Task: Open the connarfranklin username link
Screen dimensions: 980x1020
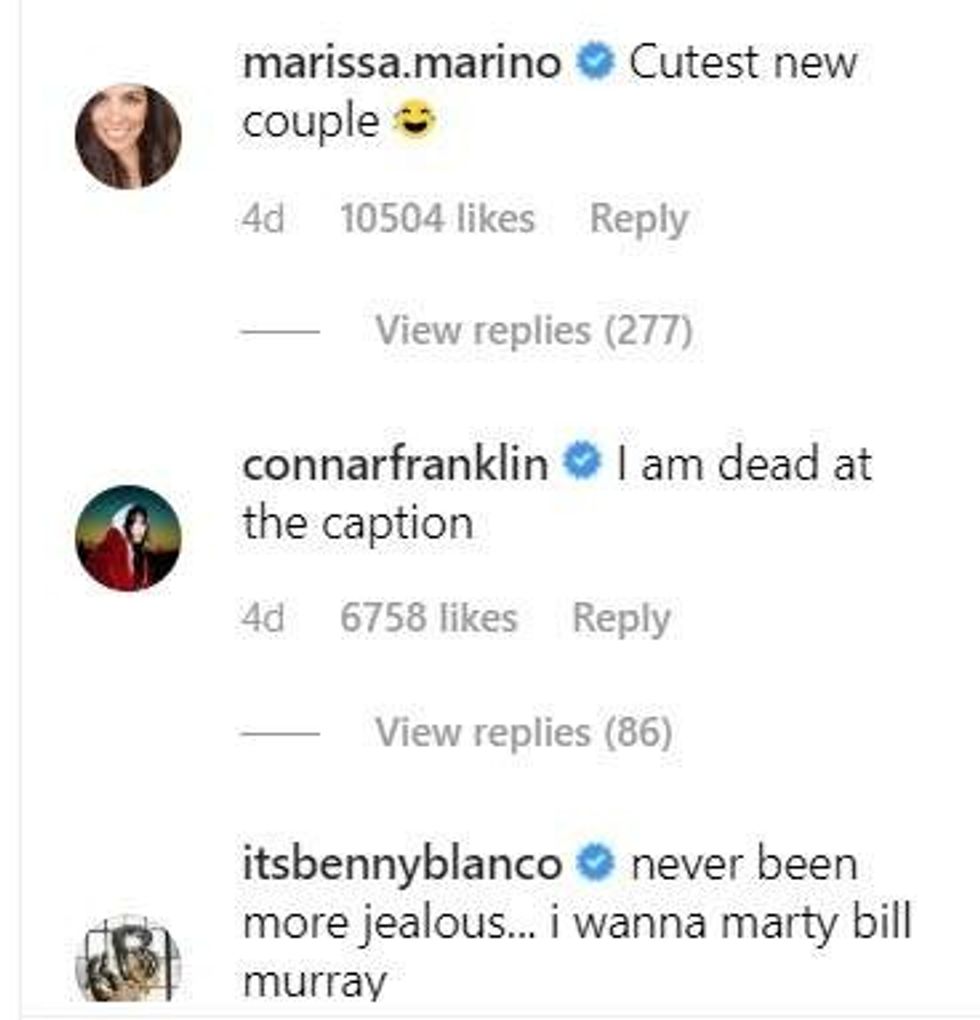Action: point(394,464)
